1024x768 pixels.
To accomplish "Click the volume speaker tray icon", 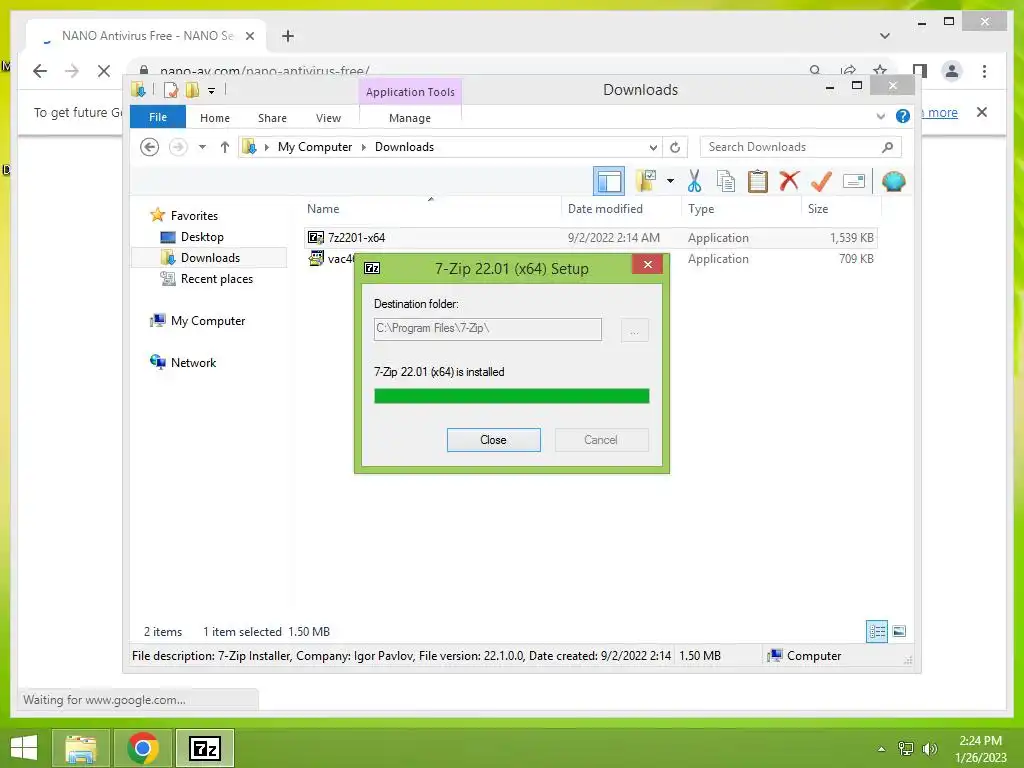I will [929, 749].
